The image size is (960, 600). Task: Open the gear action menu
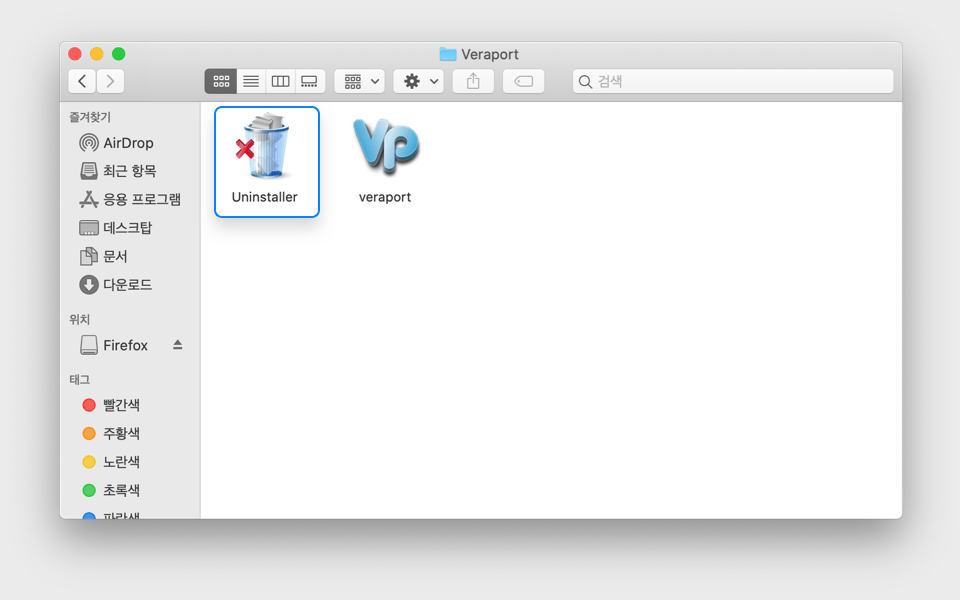[418, 81]
